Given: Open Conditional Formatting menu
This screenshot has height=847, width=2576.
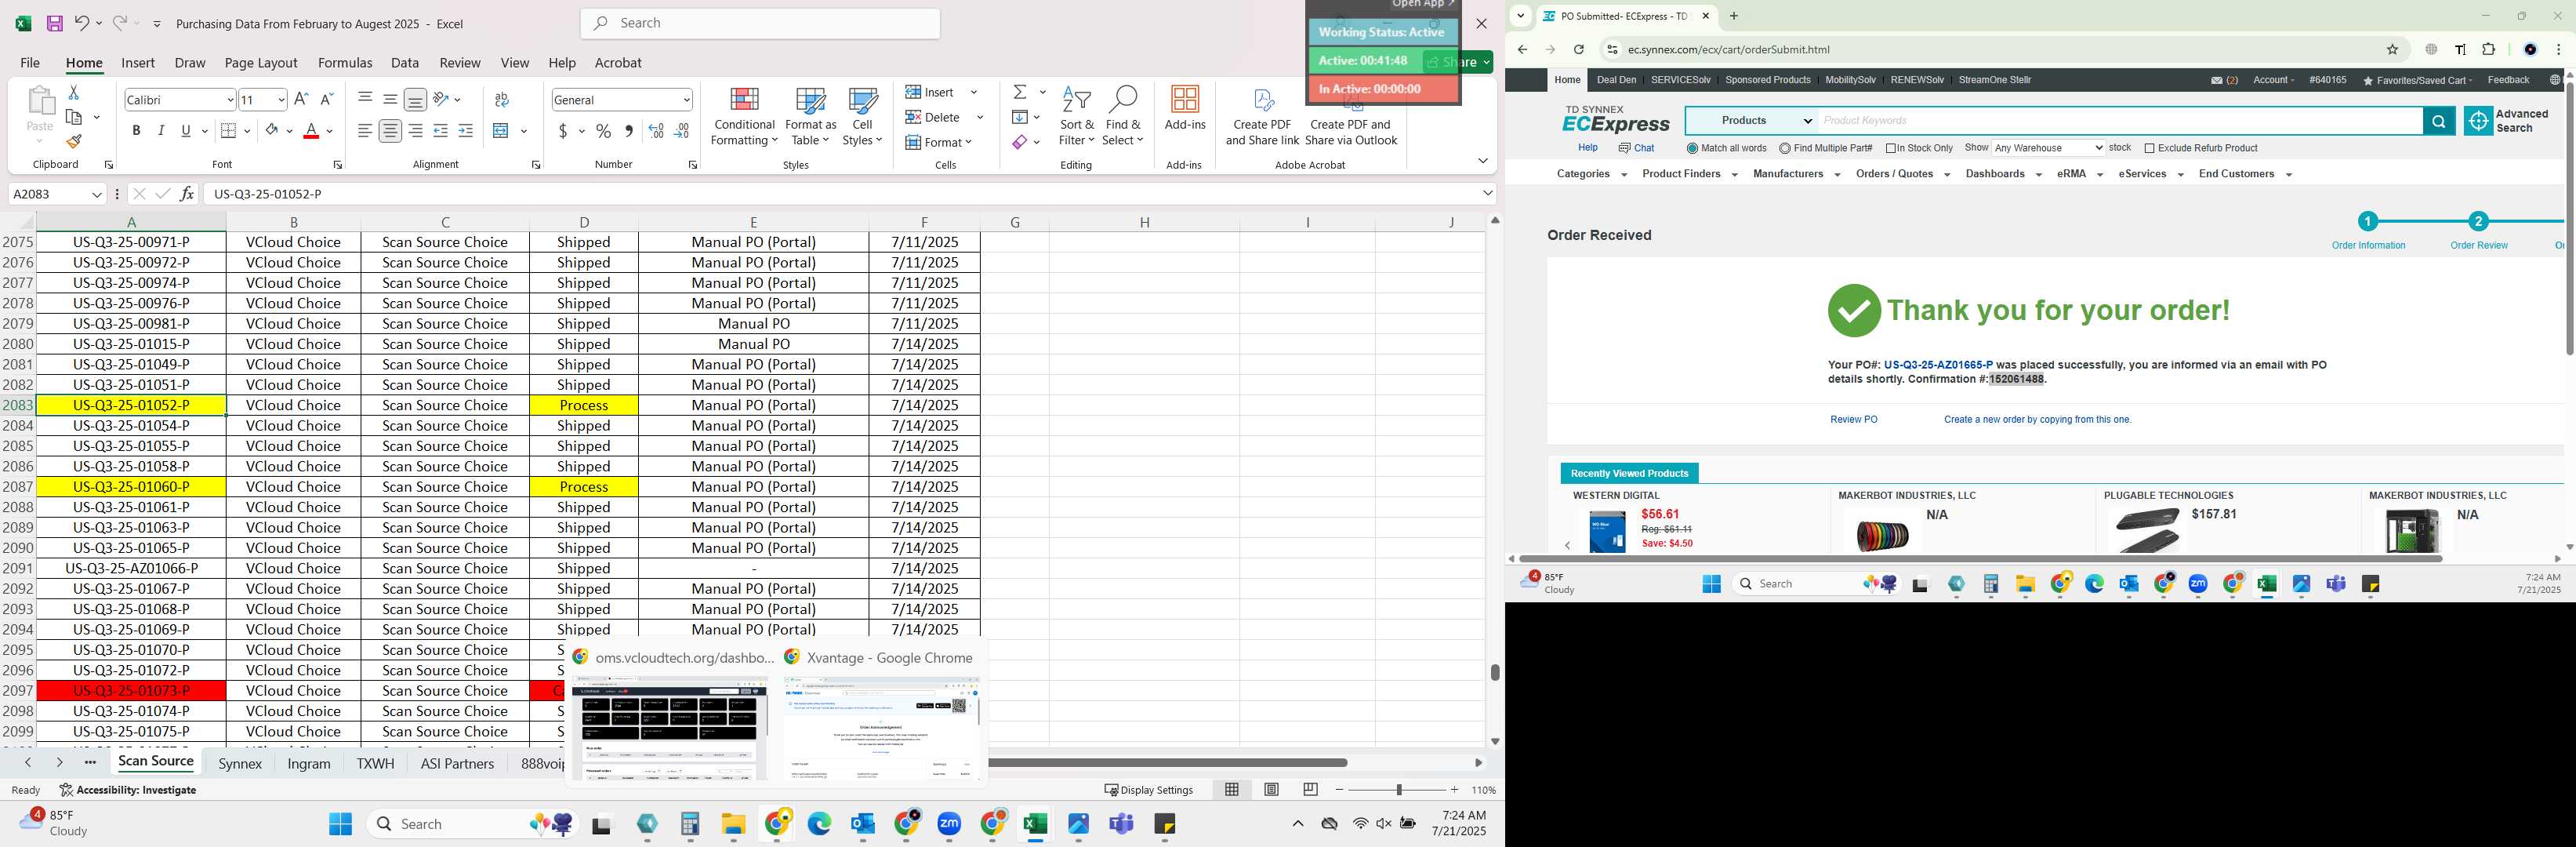Looking at the screenshot, I should [x=744, y=117].
